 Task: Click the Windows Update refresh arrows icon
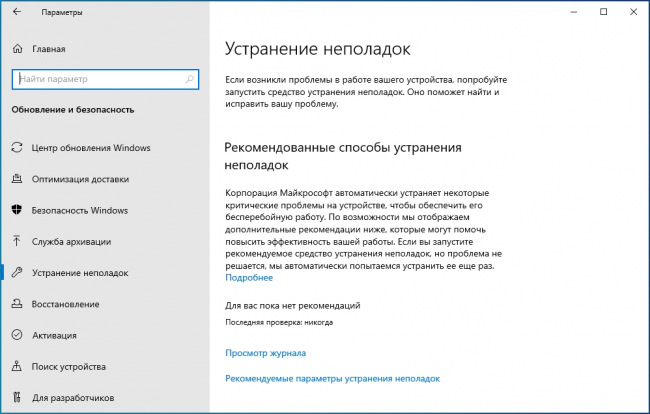coord(17,148)
